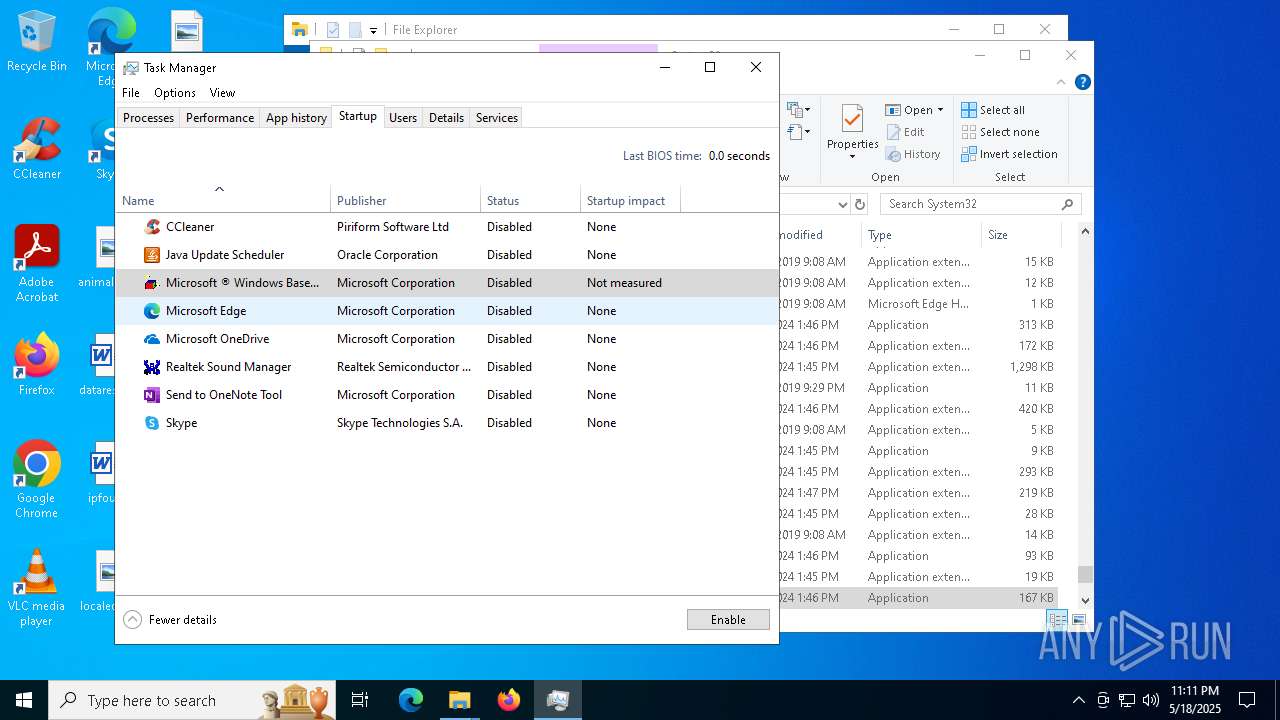Click the Task View icon in the taskbar
1280x720 pixels.
pos(360,700)
